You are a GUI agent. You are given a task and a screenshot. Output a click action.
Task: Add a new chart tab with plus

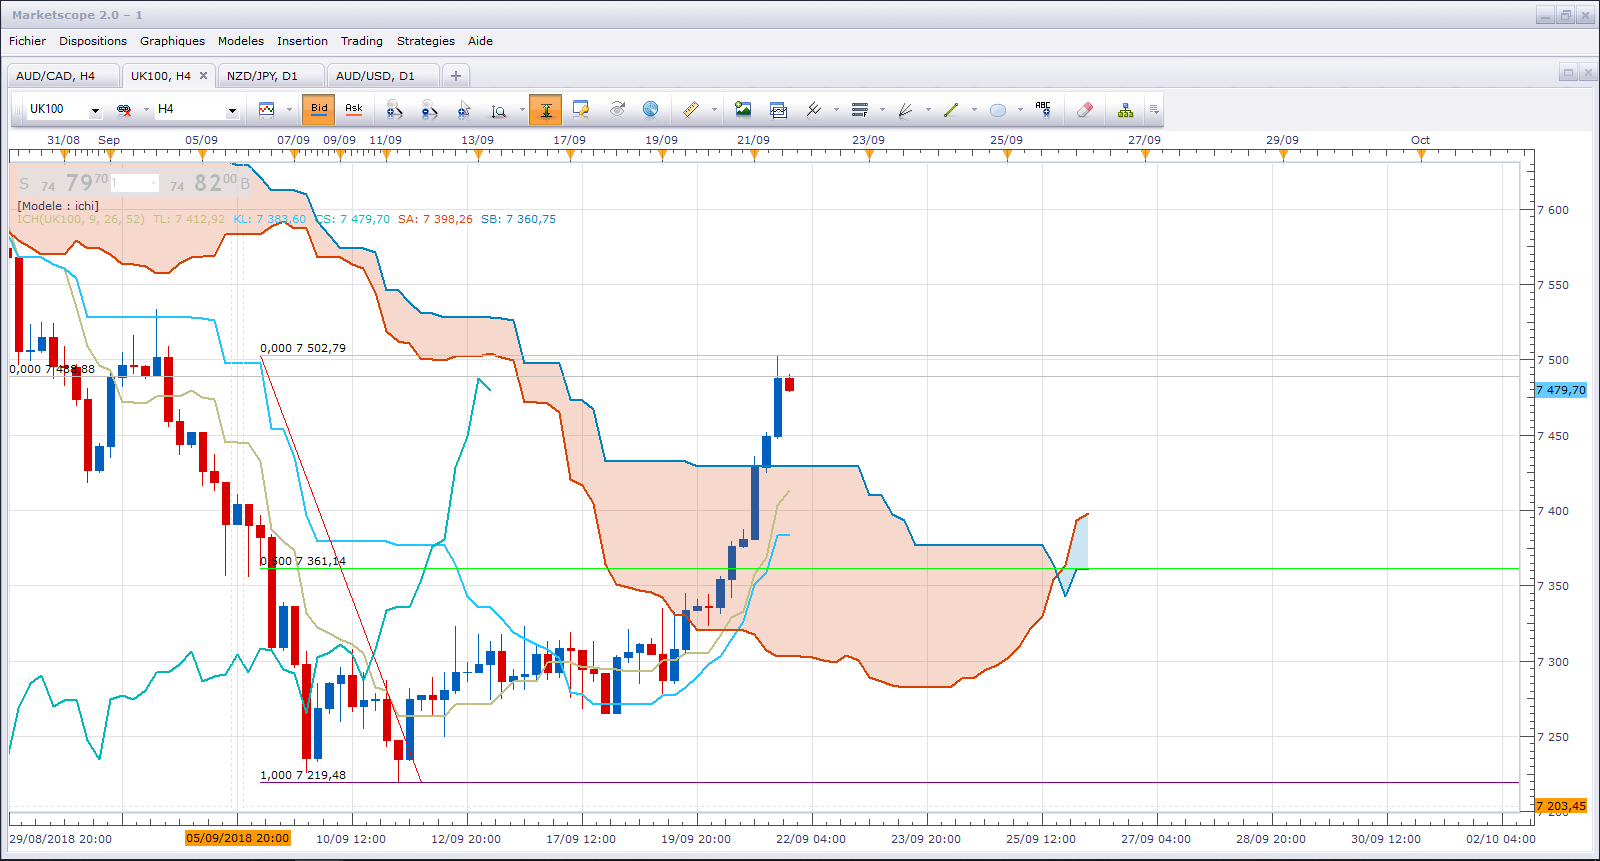coord(456,76)
